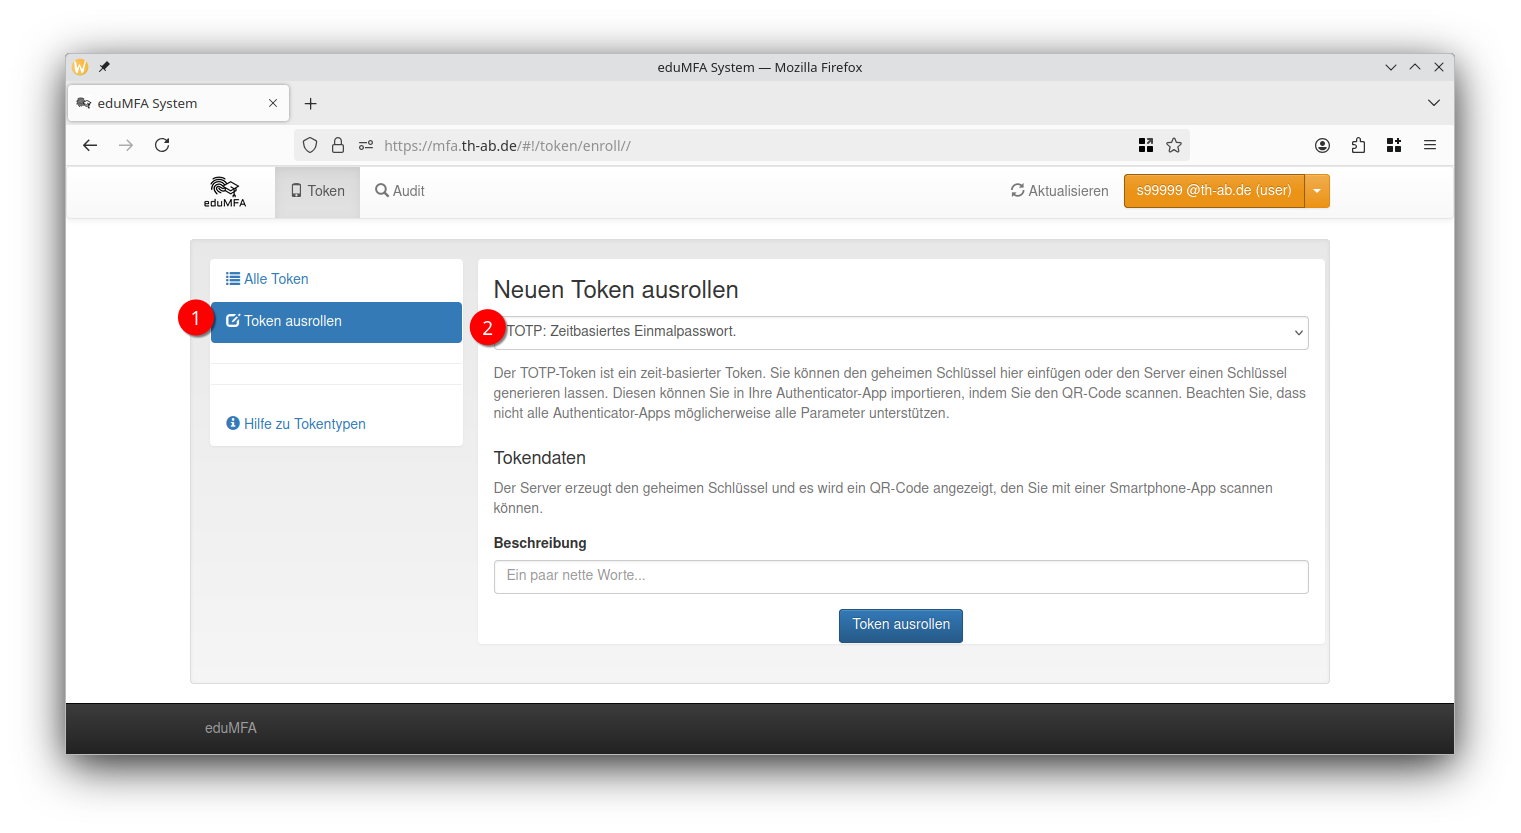Go back with the browser back arrow
The height and width of the screenshot is (833, 1521).
tap(90, 145)
